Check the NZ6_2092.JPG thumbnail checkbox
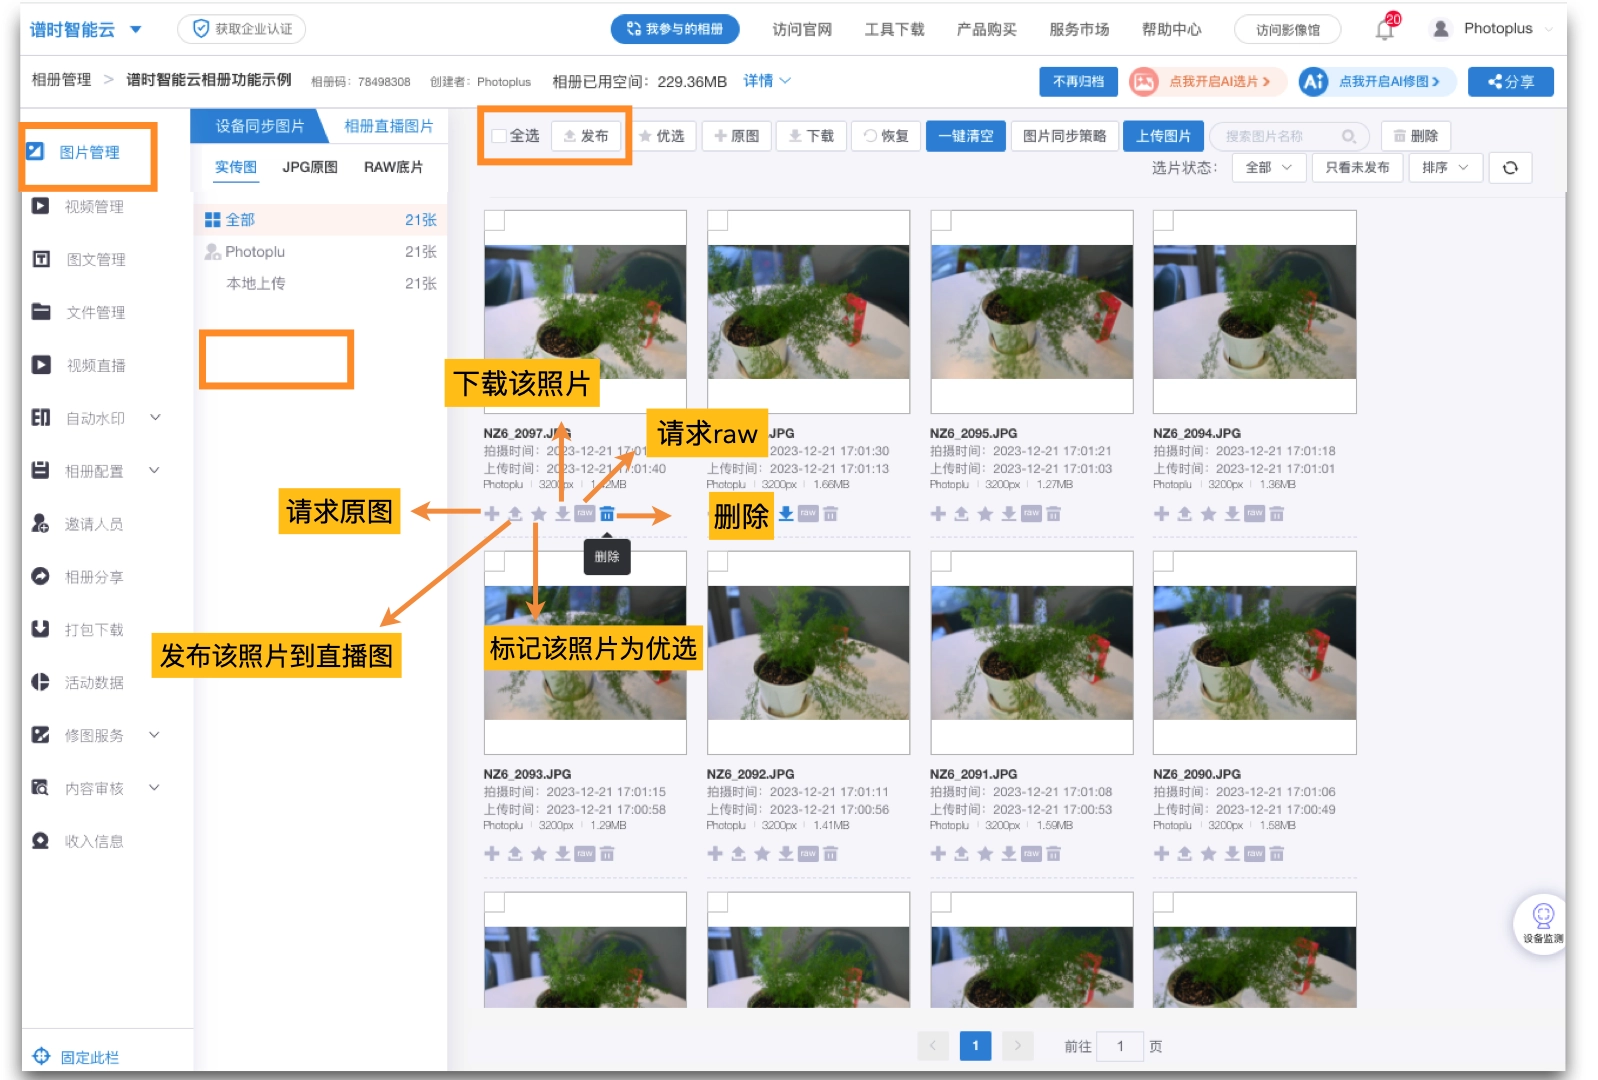The height and width of the screenshot is (1080, 1598). [718, 562]
